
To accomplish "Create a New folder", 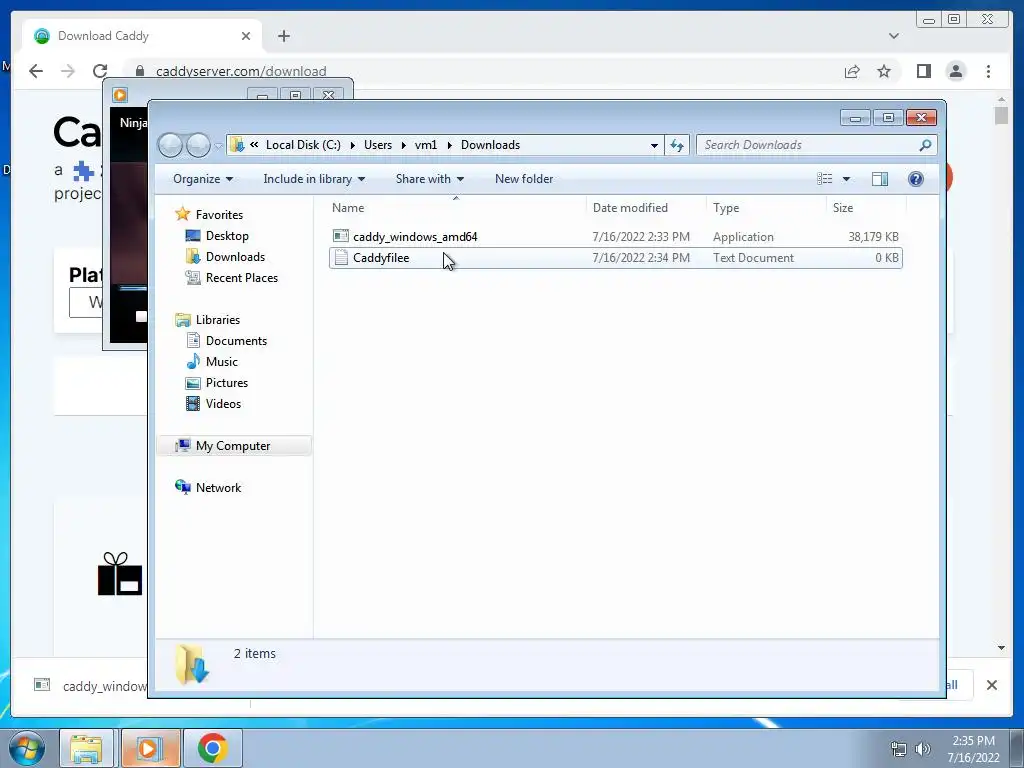I will [524, 179].
